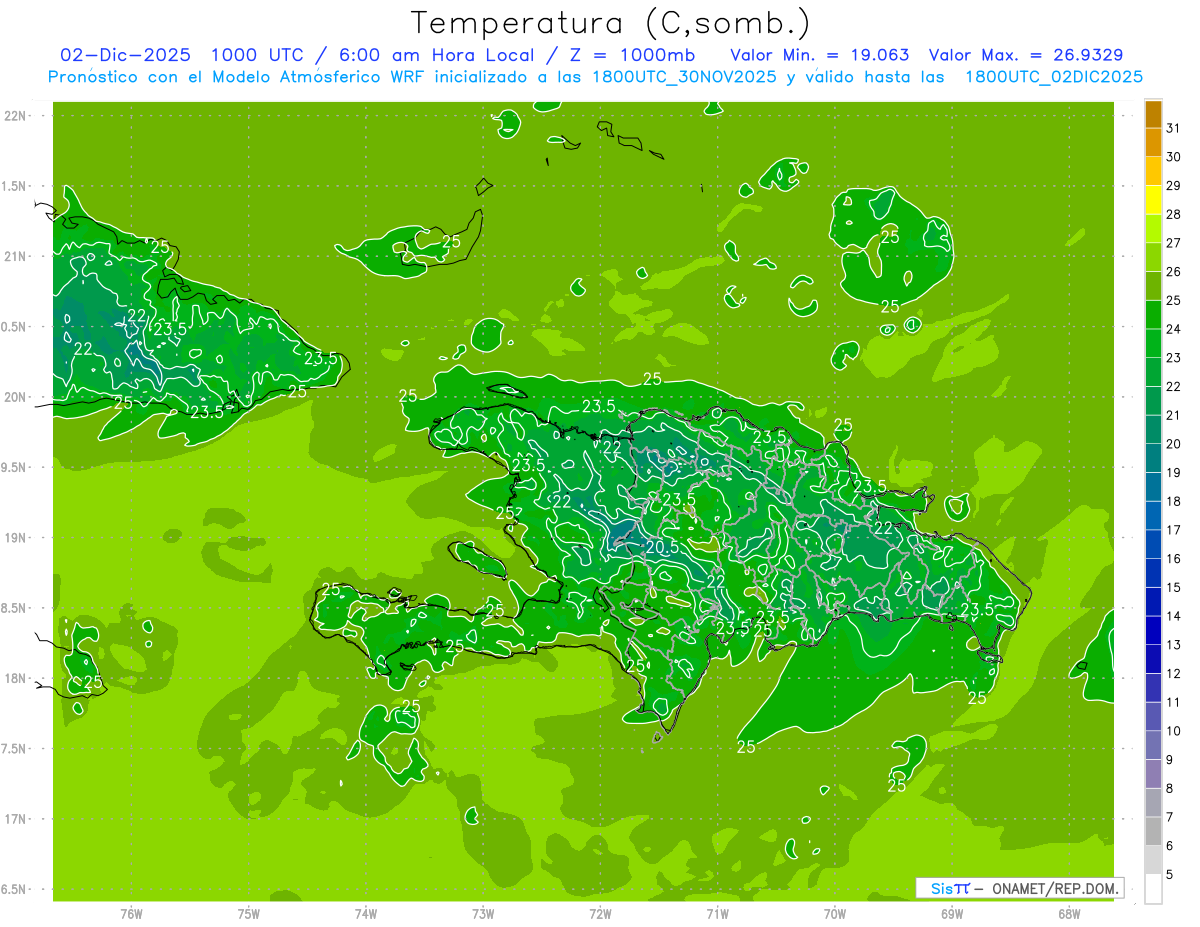Viewport: 1200px width, 927px height.
Task: Click the "75W" longitude axis label
Action: coord(249,914)
